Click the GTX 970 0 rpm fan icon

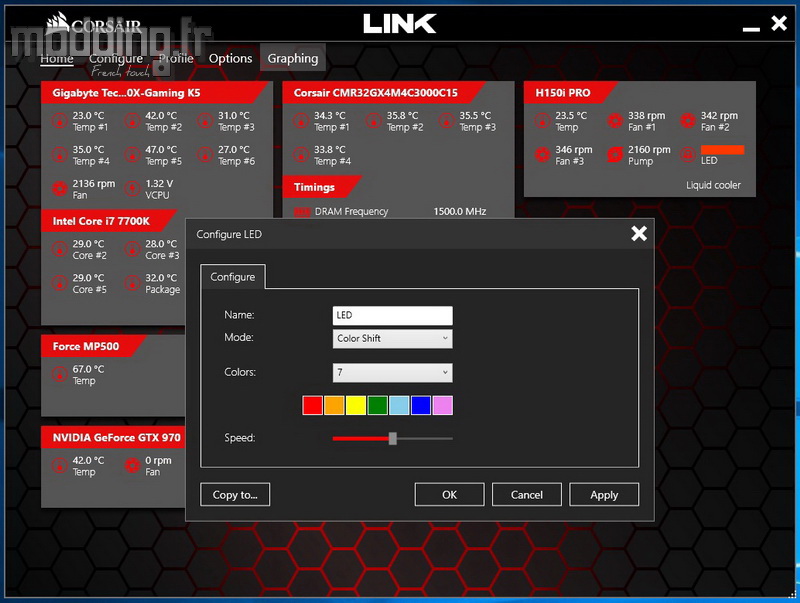pyautogui.click(x=133, y=466)
